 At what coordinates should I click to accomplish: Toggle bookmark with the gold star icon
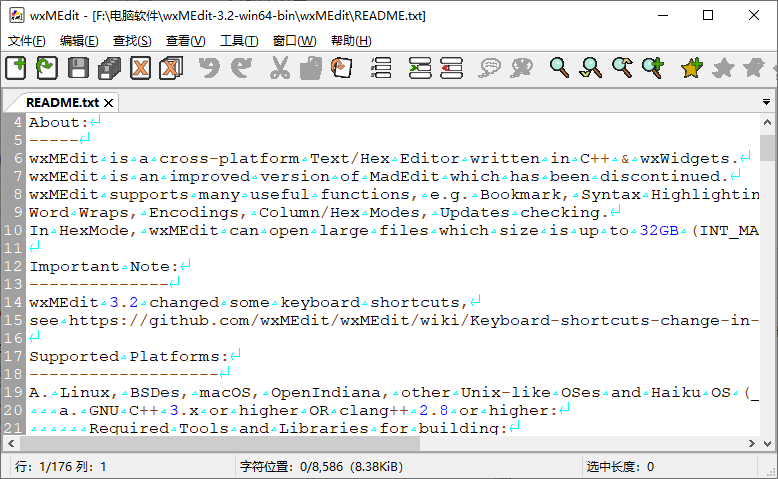click(692, 68)
